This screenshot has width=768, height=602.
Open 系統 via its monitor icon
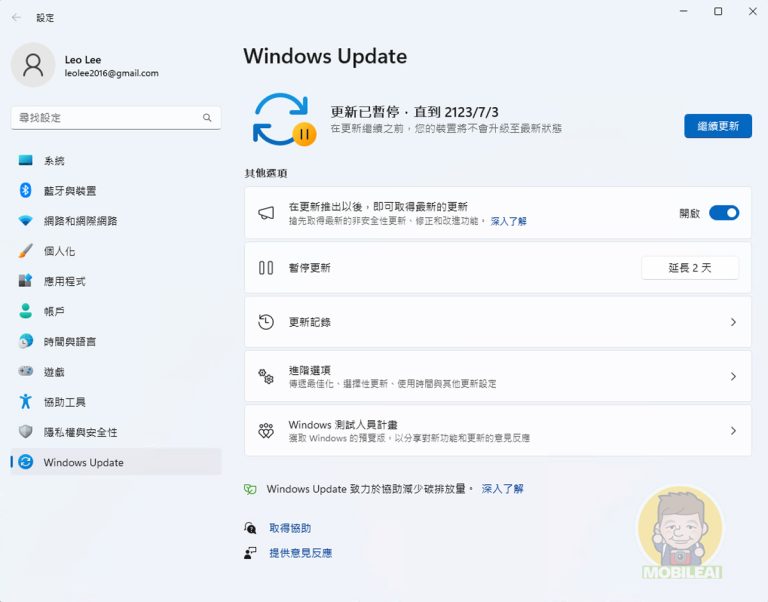(25, 160)
